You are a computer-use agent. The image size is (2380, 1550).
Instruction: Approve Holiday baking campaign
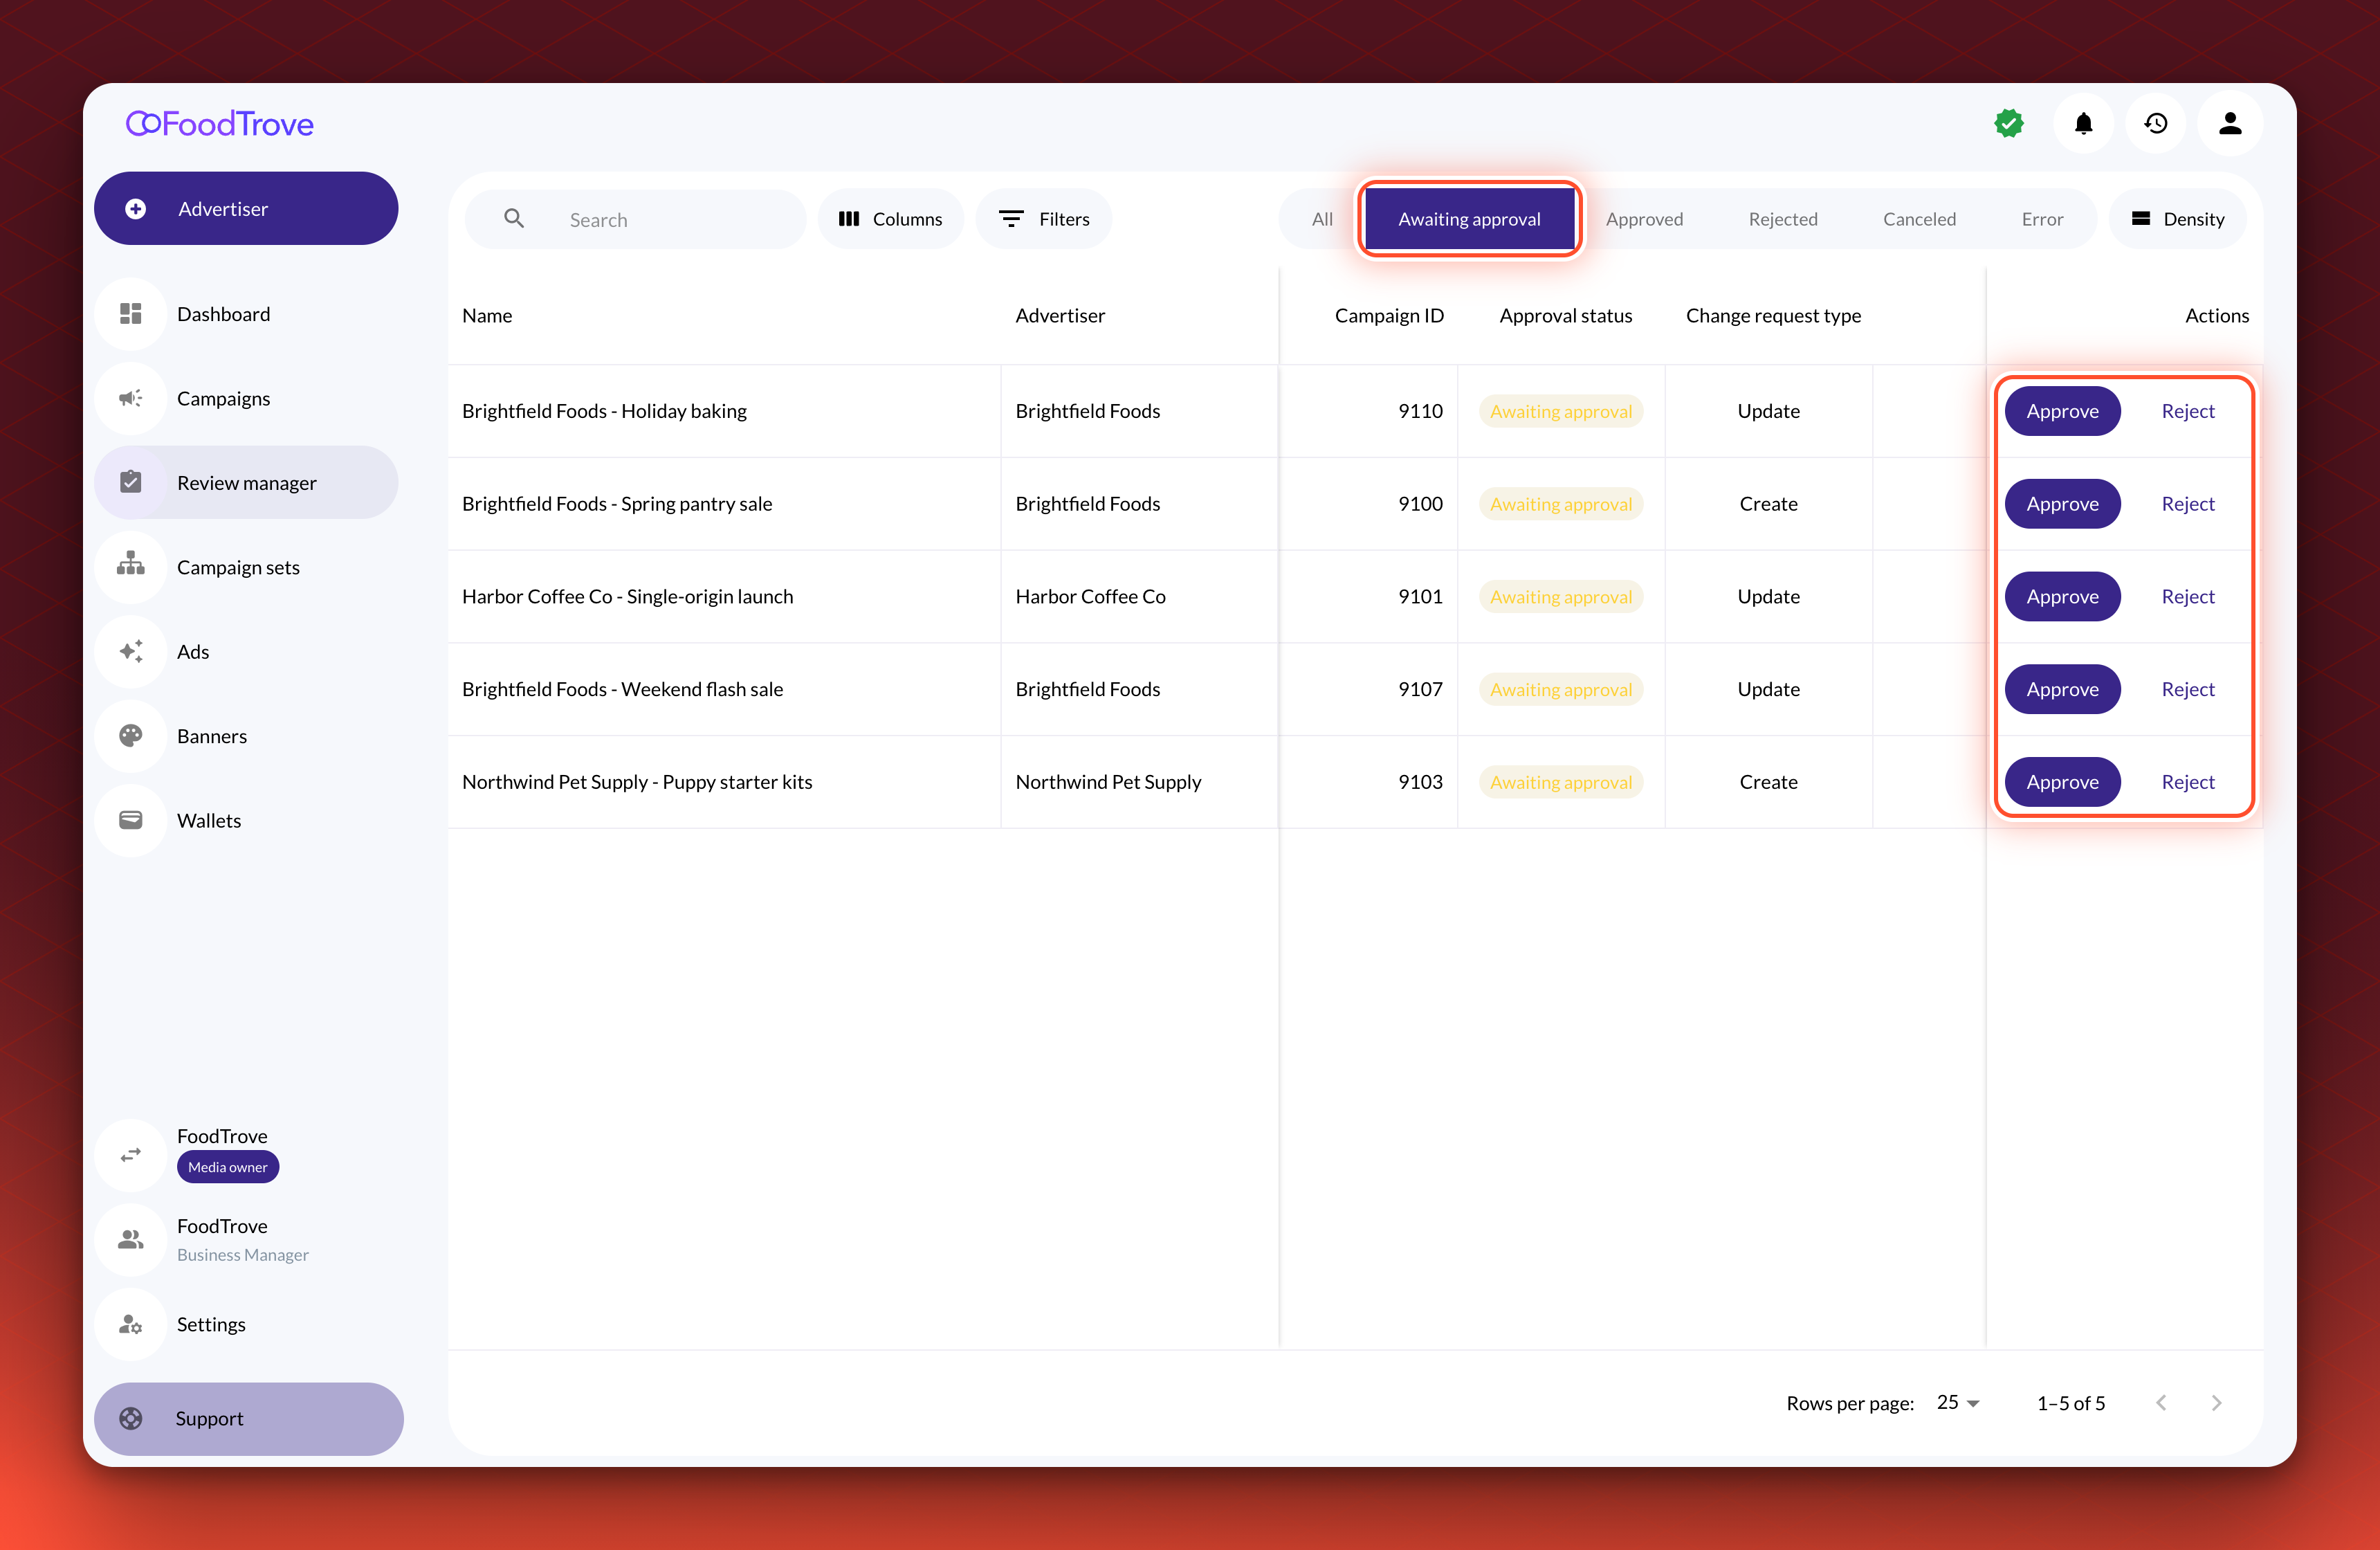(x=2062, y=411)
